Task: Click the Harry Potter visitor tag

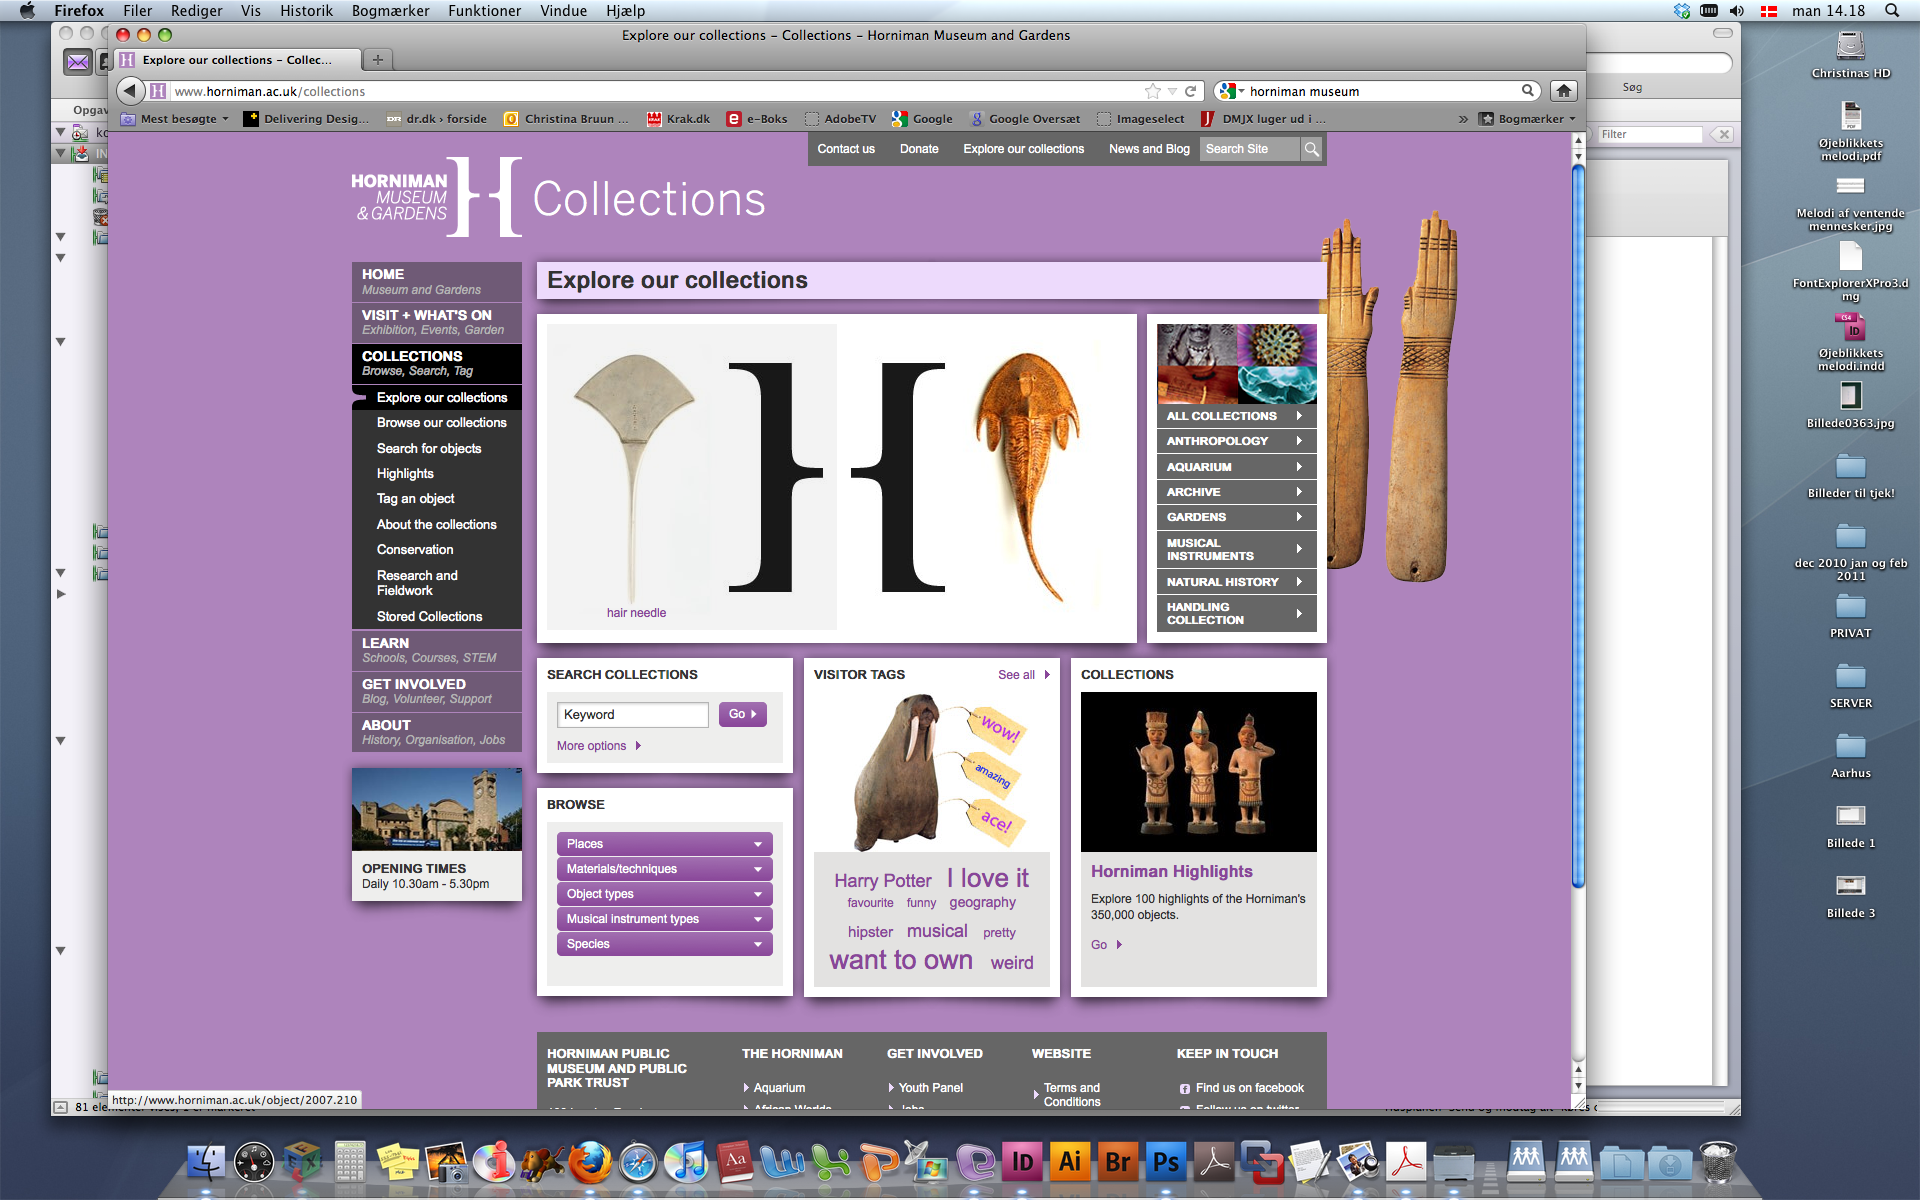Action: 882,881
